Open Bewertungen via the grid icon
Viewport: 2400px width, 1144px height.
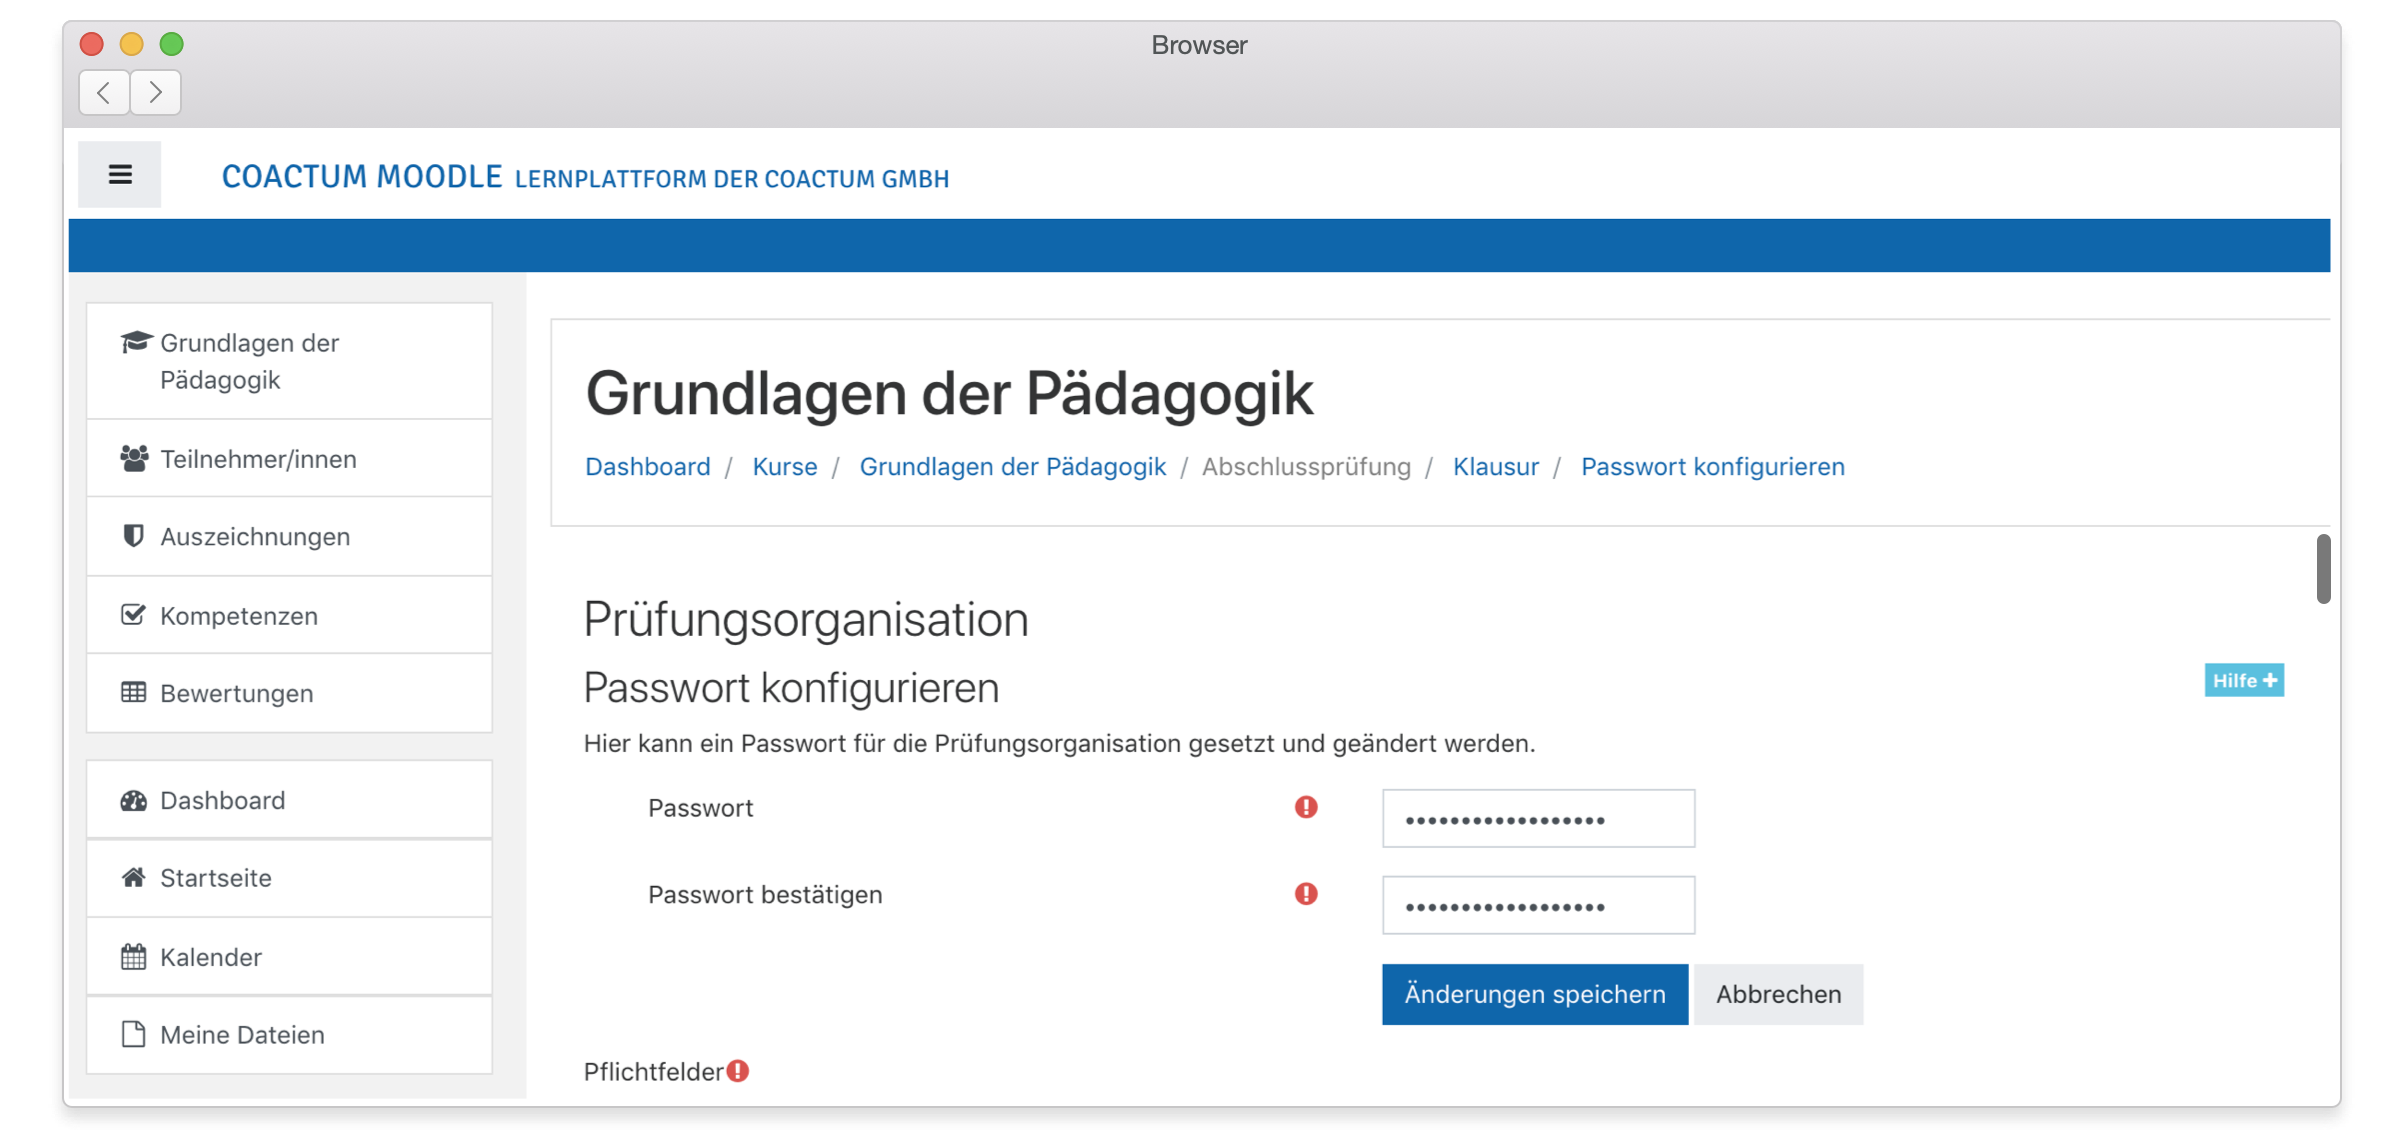(x=134, y=692)
